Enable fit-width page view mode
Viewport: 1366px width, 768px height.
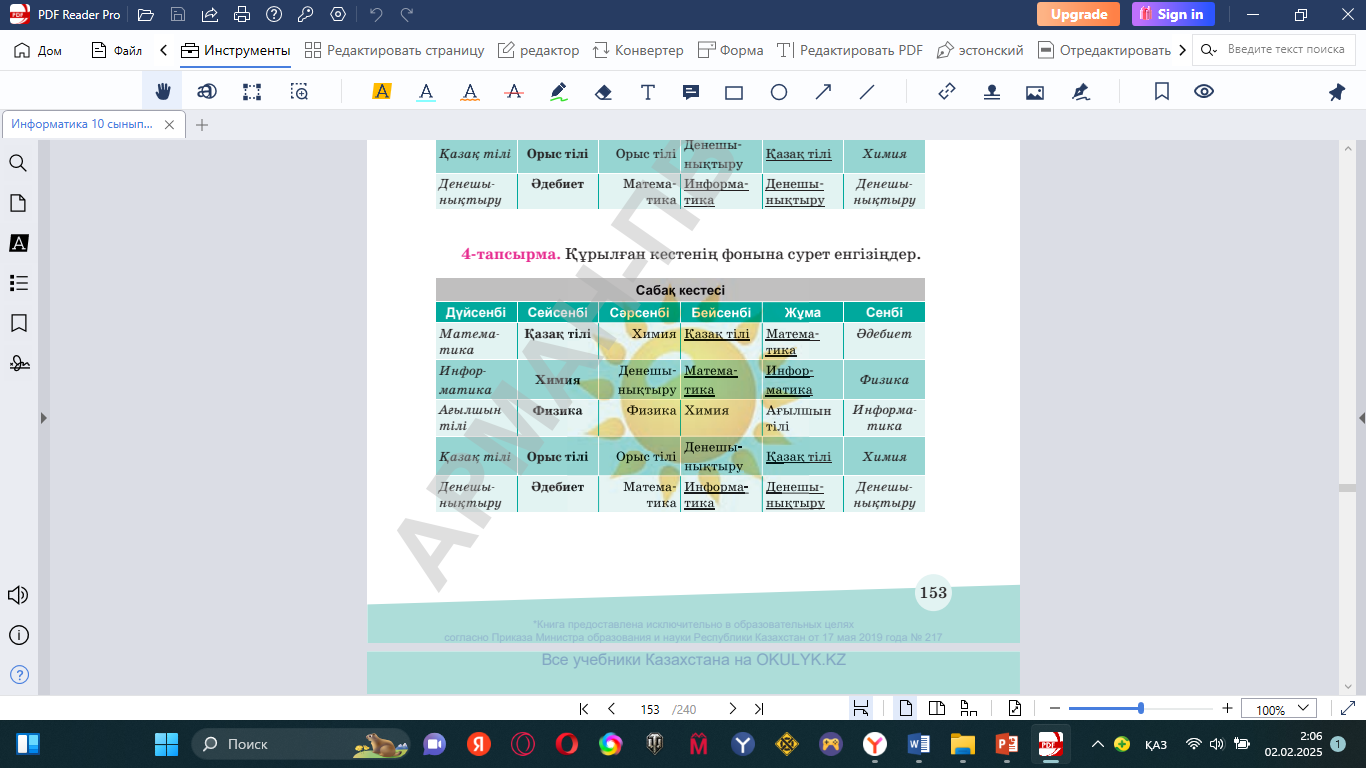860,709
